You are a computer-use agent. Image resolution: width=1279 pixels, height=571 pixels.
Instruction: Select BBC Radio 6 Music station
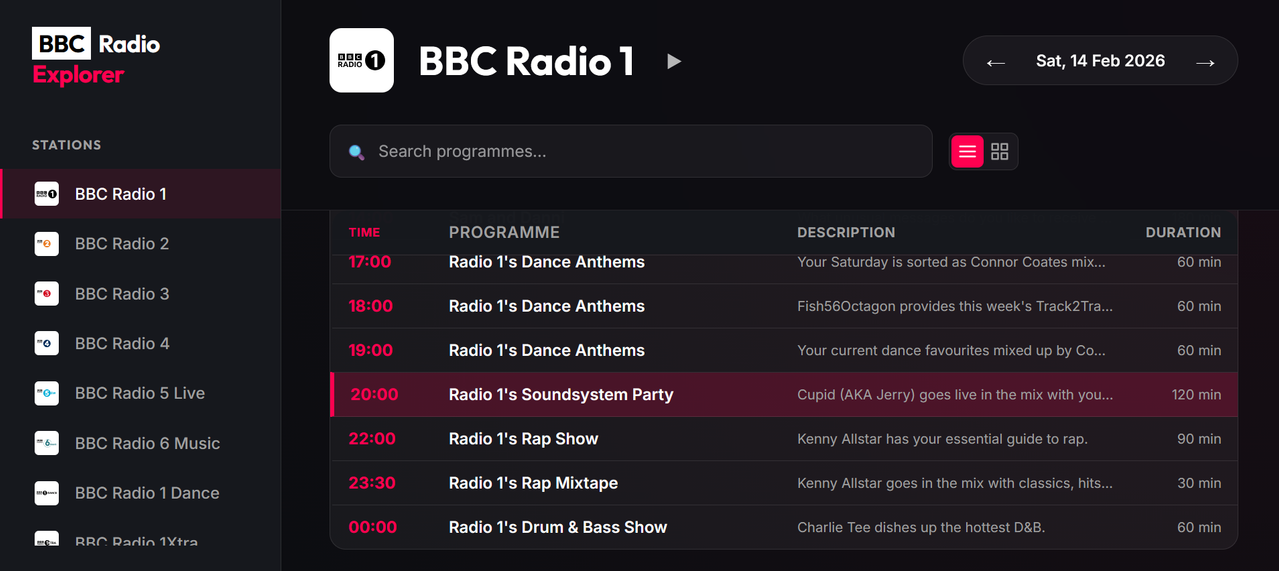pos(141,443)
